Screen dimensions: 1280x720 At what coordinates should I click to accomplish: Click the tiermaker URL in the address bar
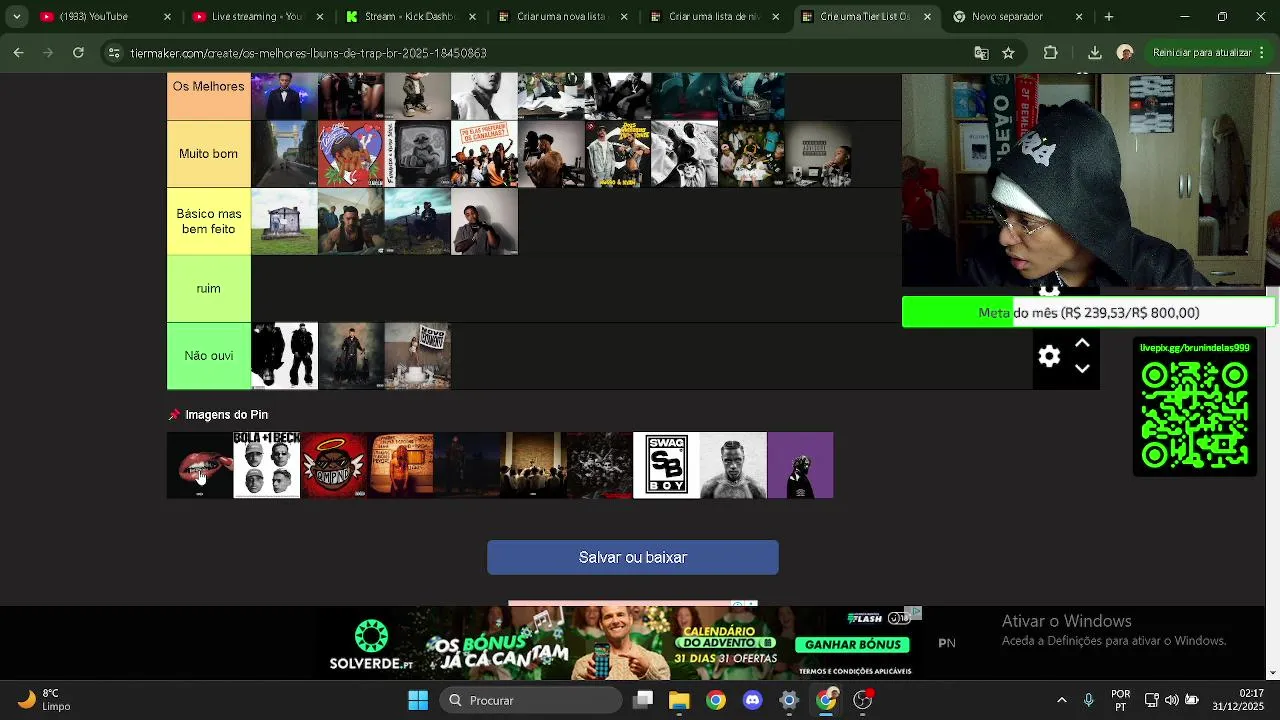pos(308,53)
